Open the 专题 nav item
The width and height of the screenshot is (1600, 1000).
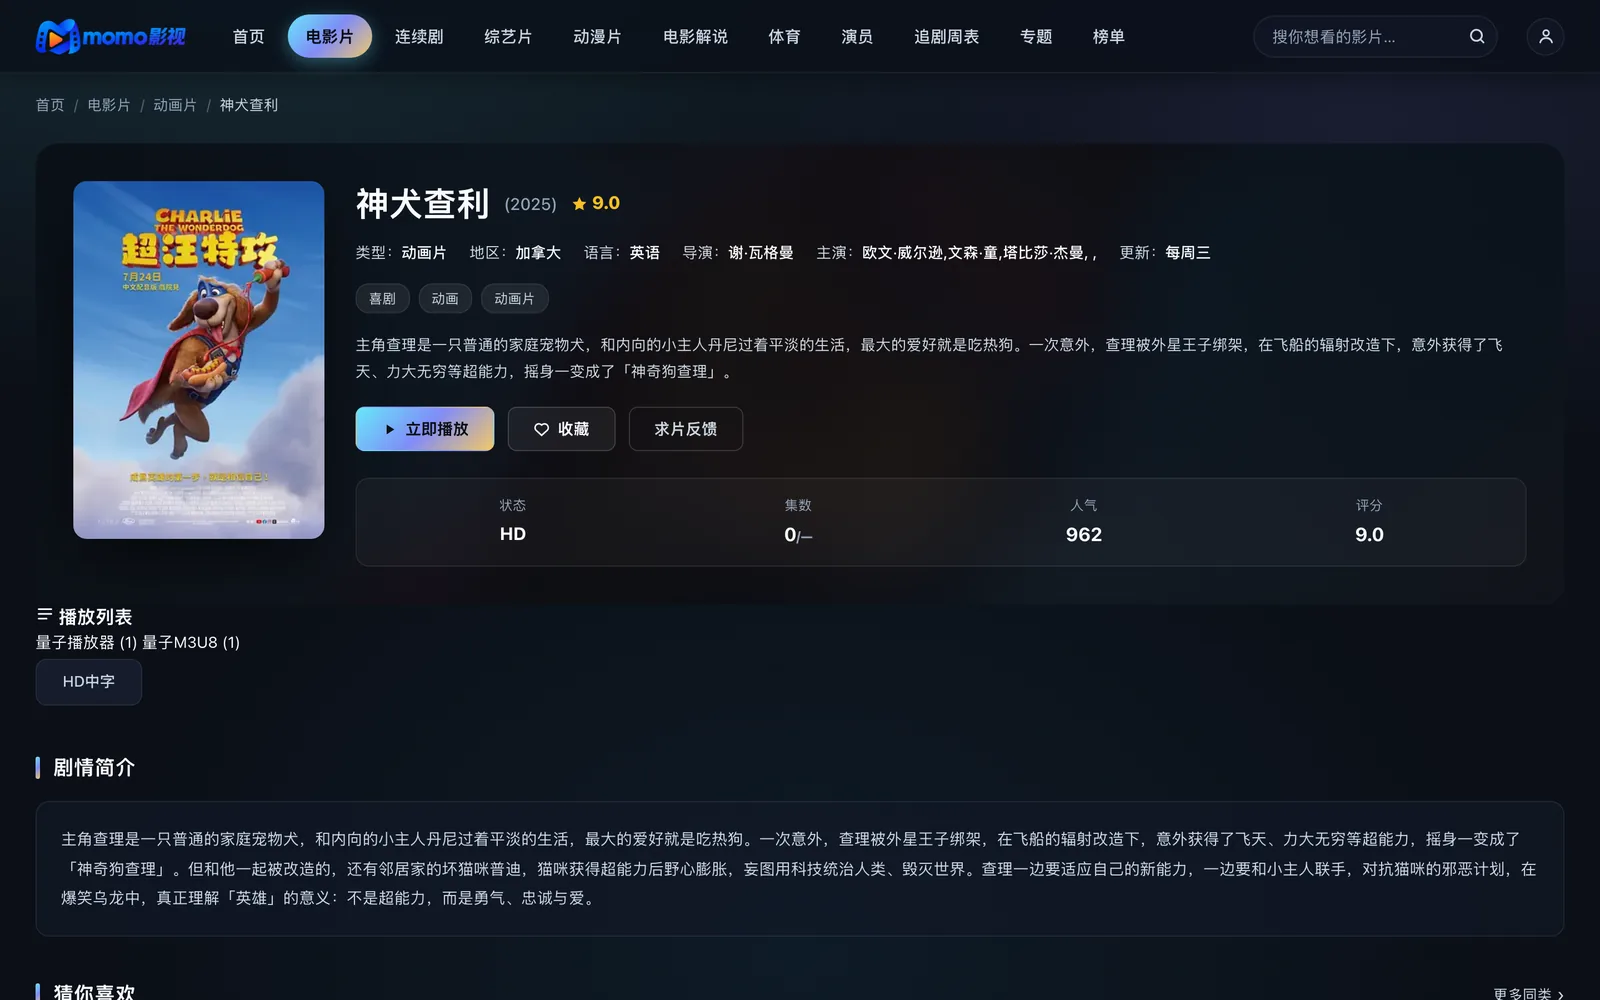click(x=1036, y=36)
